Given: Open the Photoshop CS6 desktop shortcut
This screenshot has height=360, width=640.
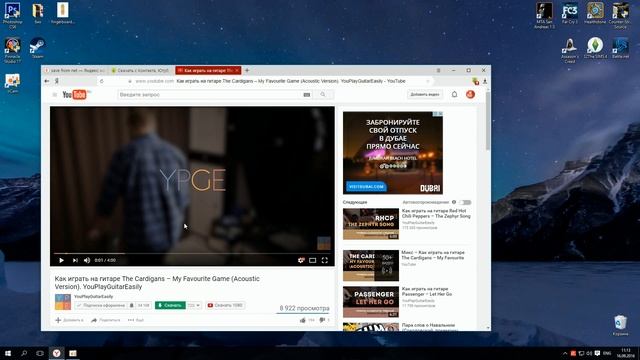Looking at the screenshot, I should pos(13,16).
